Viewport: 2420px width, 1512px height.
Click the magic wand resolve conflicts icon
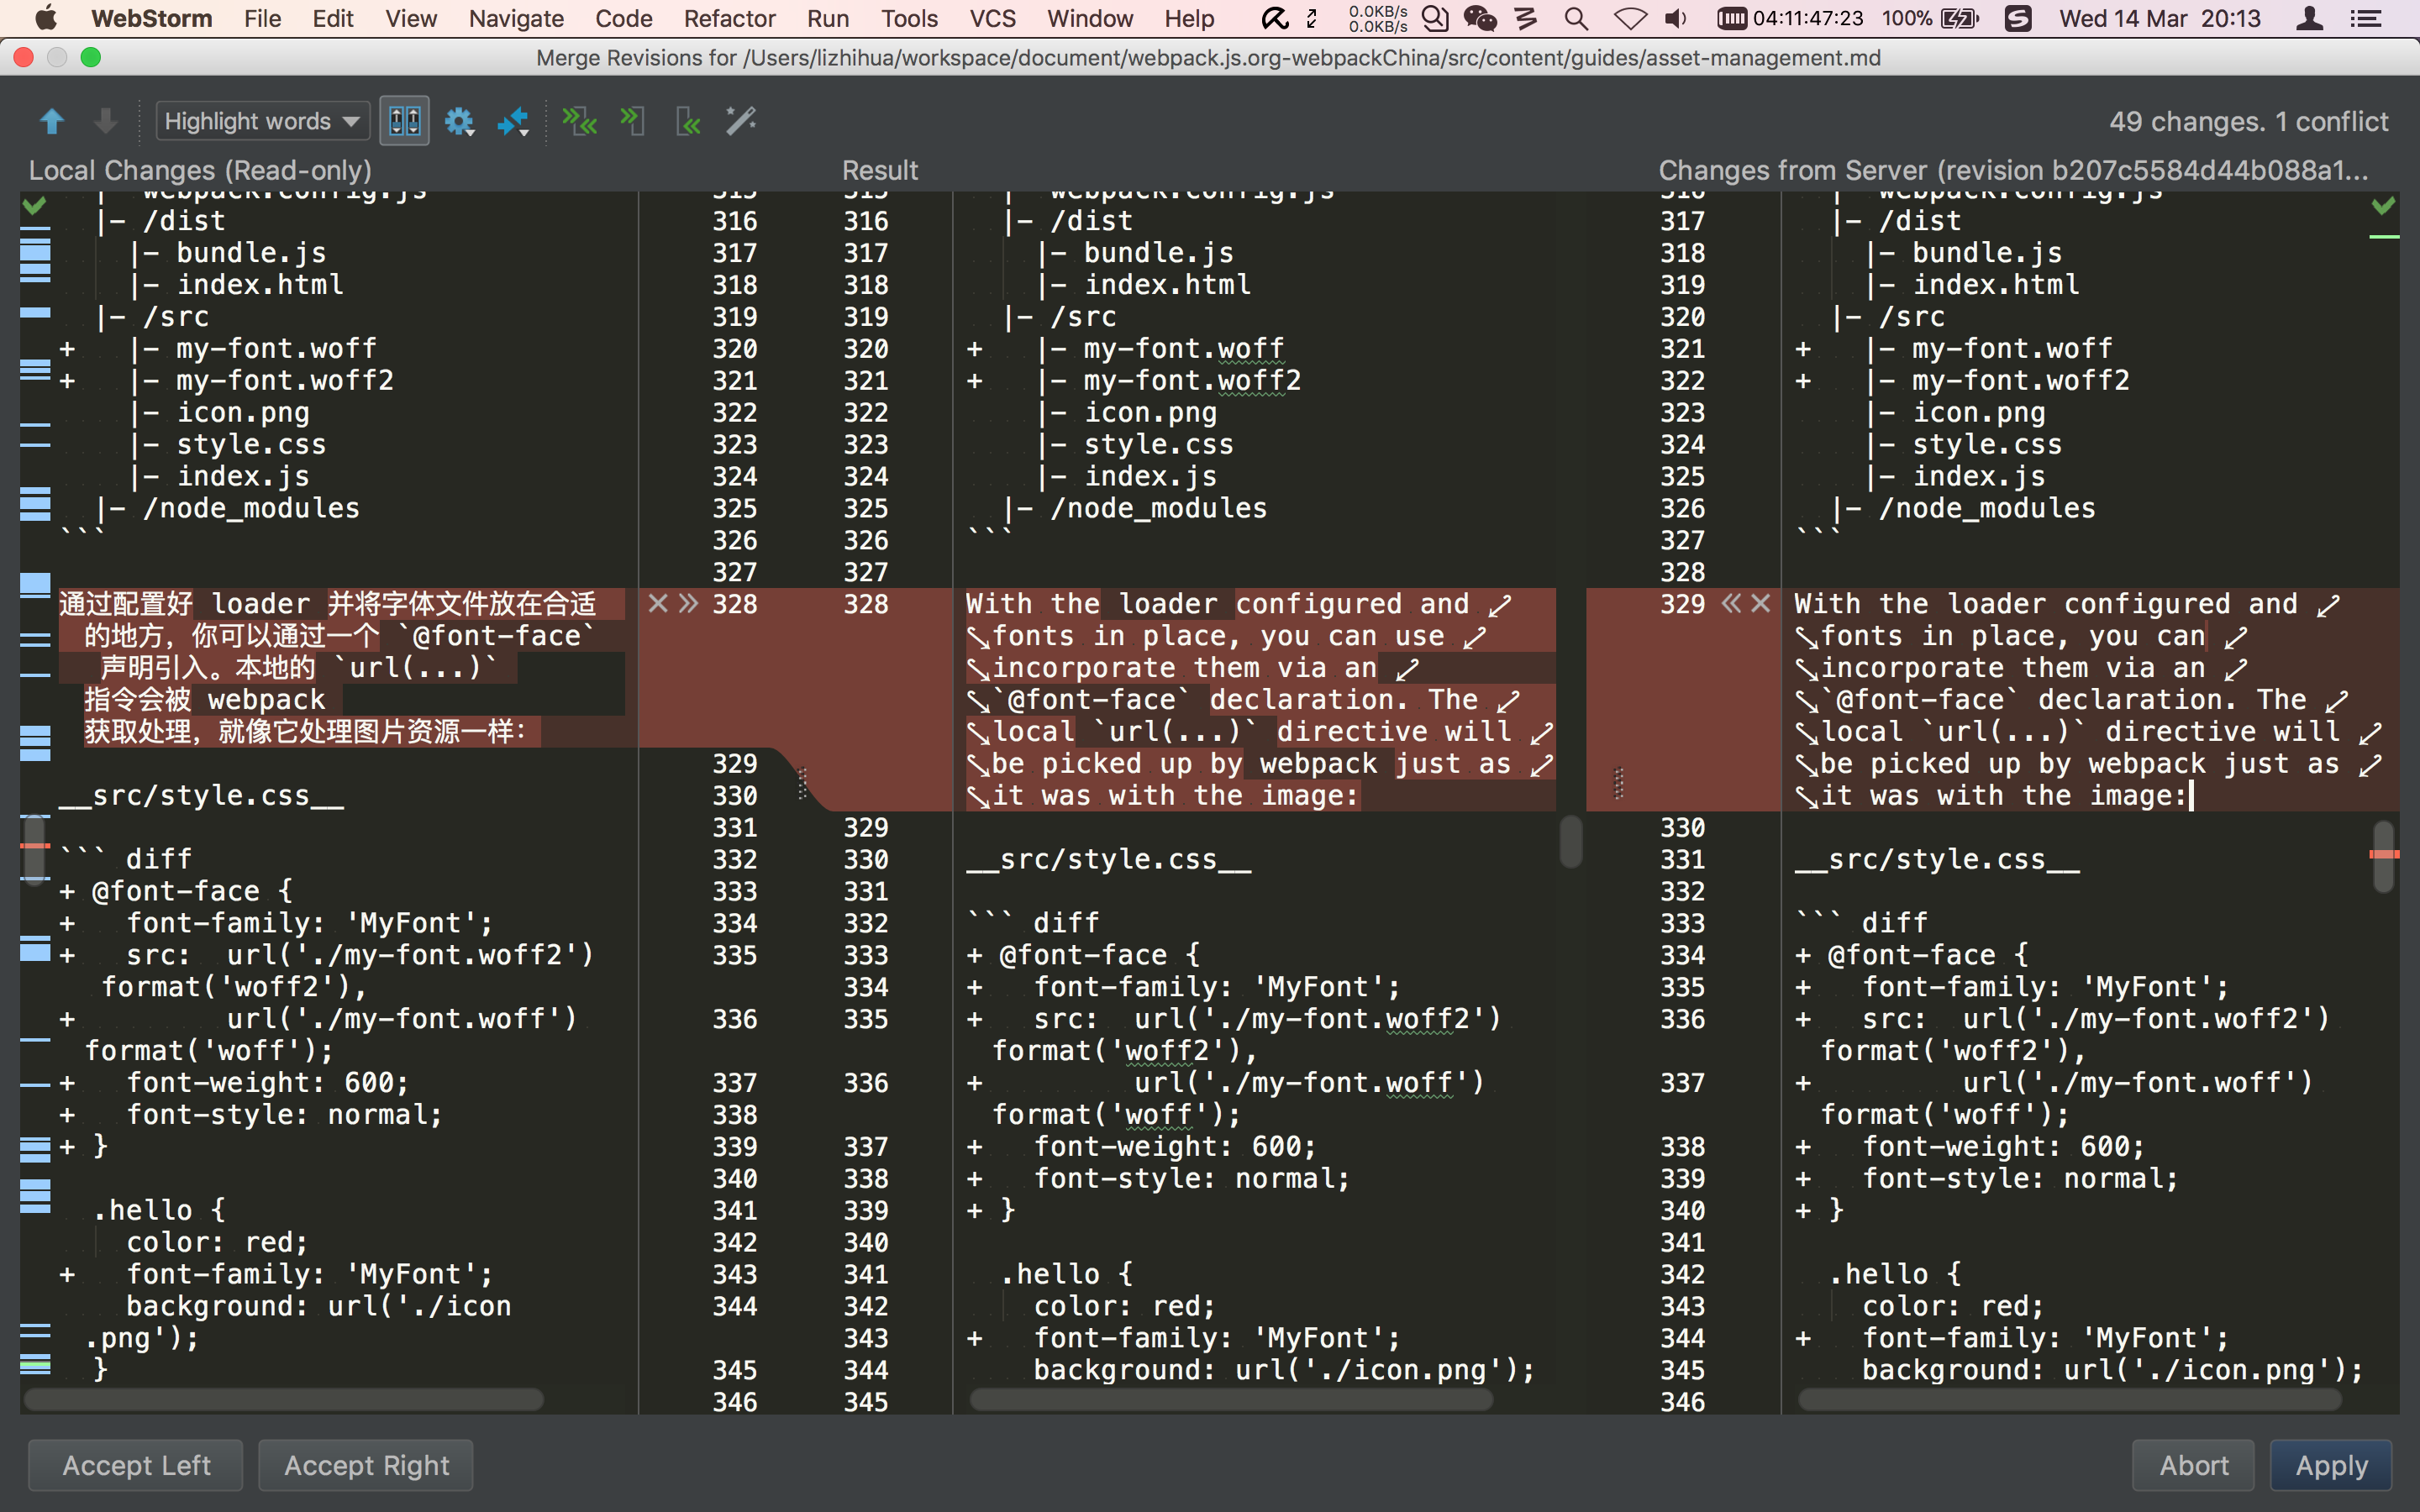click(x=740, y=122)
